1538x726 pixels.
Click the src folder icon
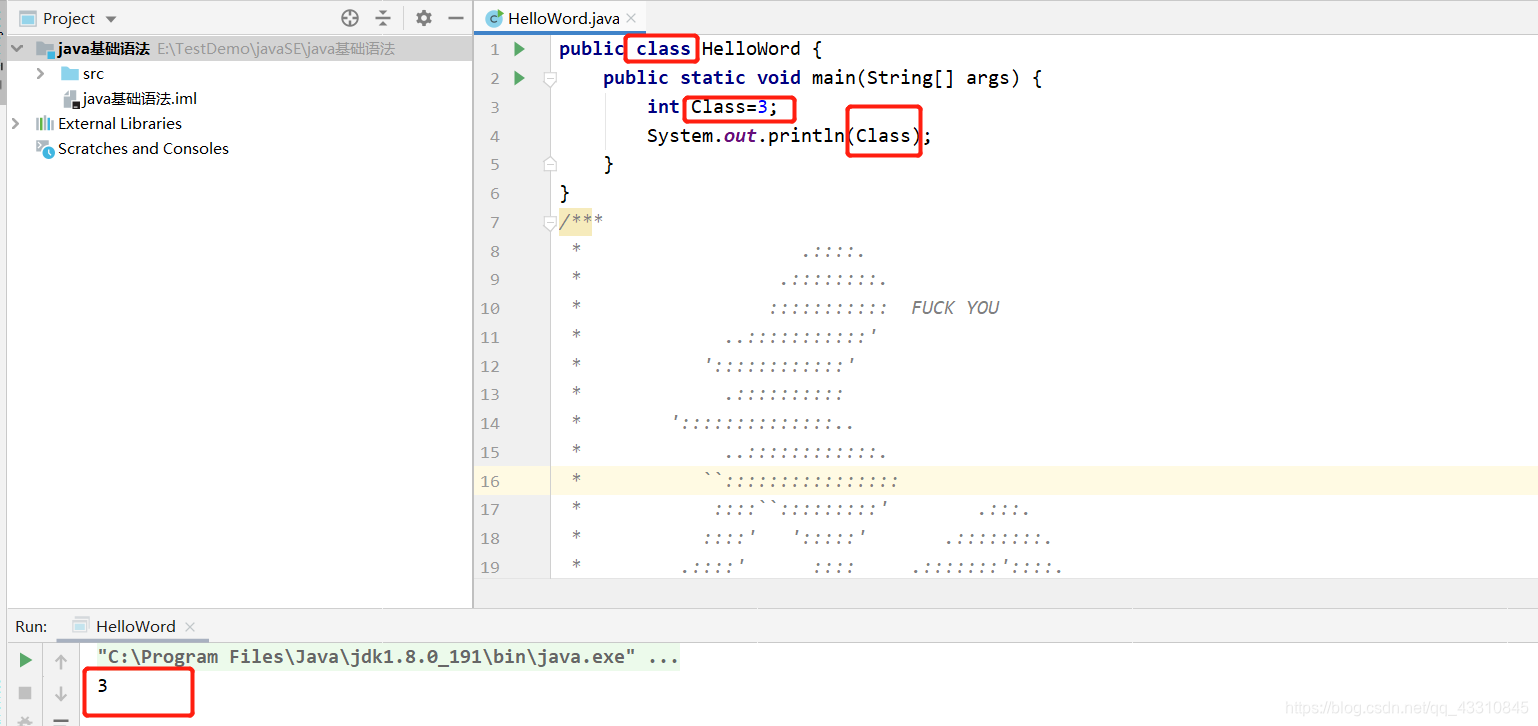click(x=69, y=74)
